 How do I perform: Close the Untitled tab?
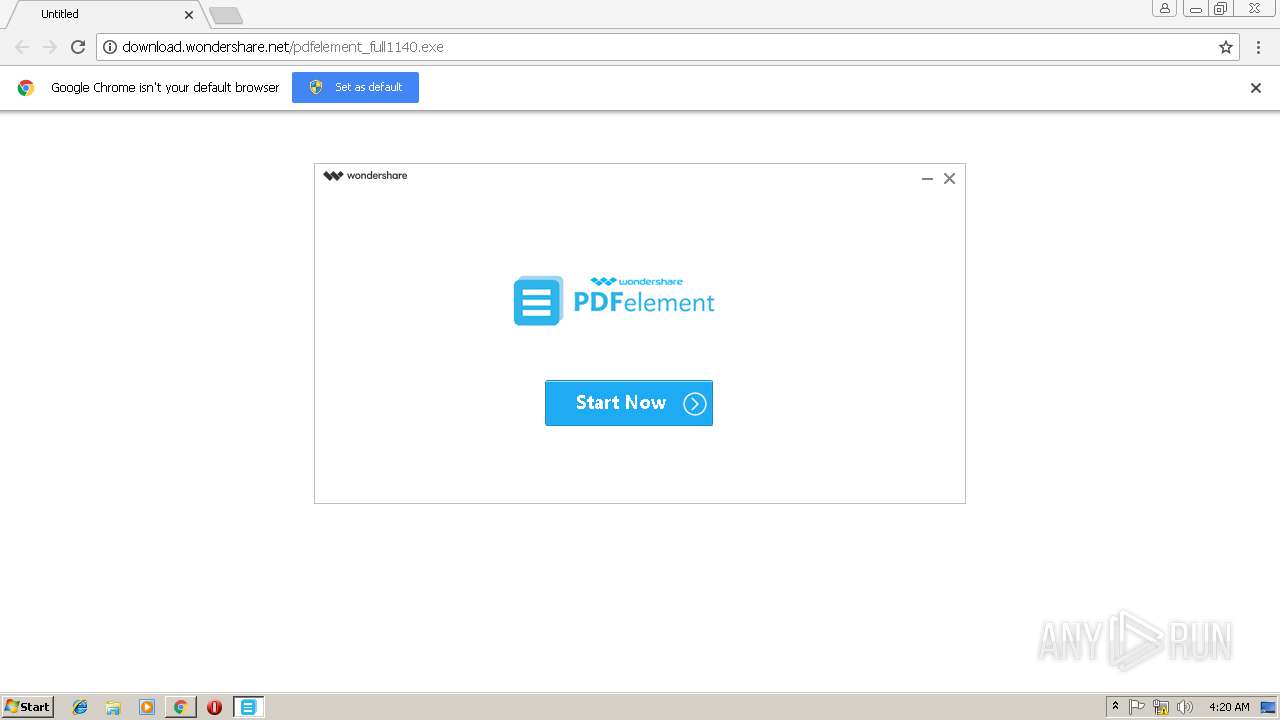189,15
